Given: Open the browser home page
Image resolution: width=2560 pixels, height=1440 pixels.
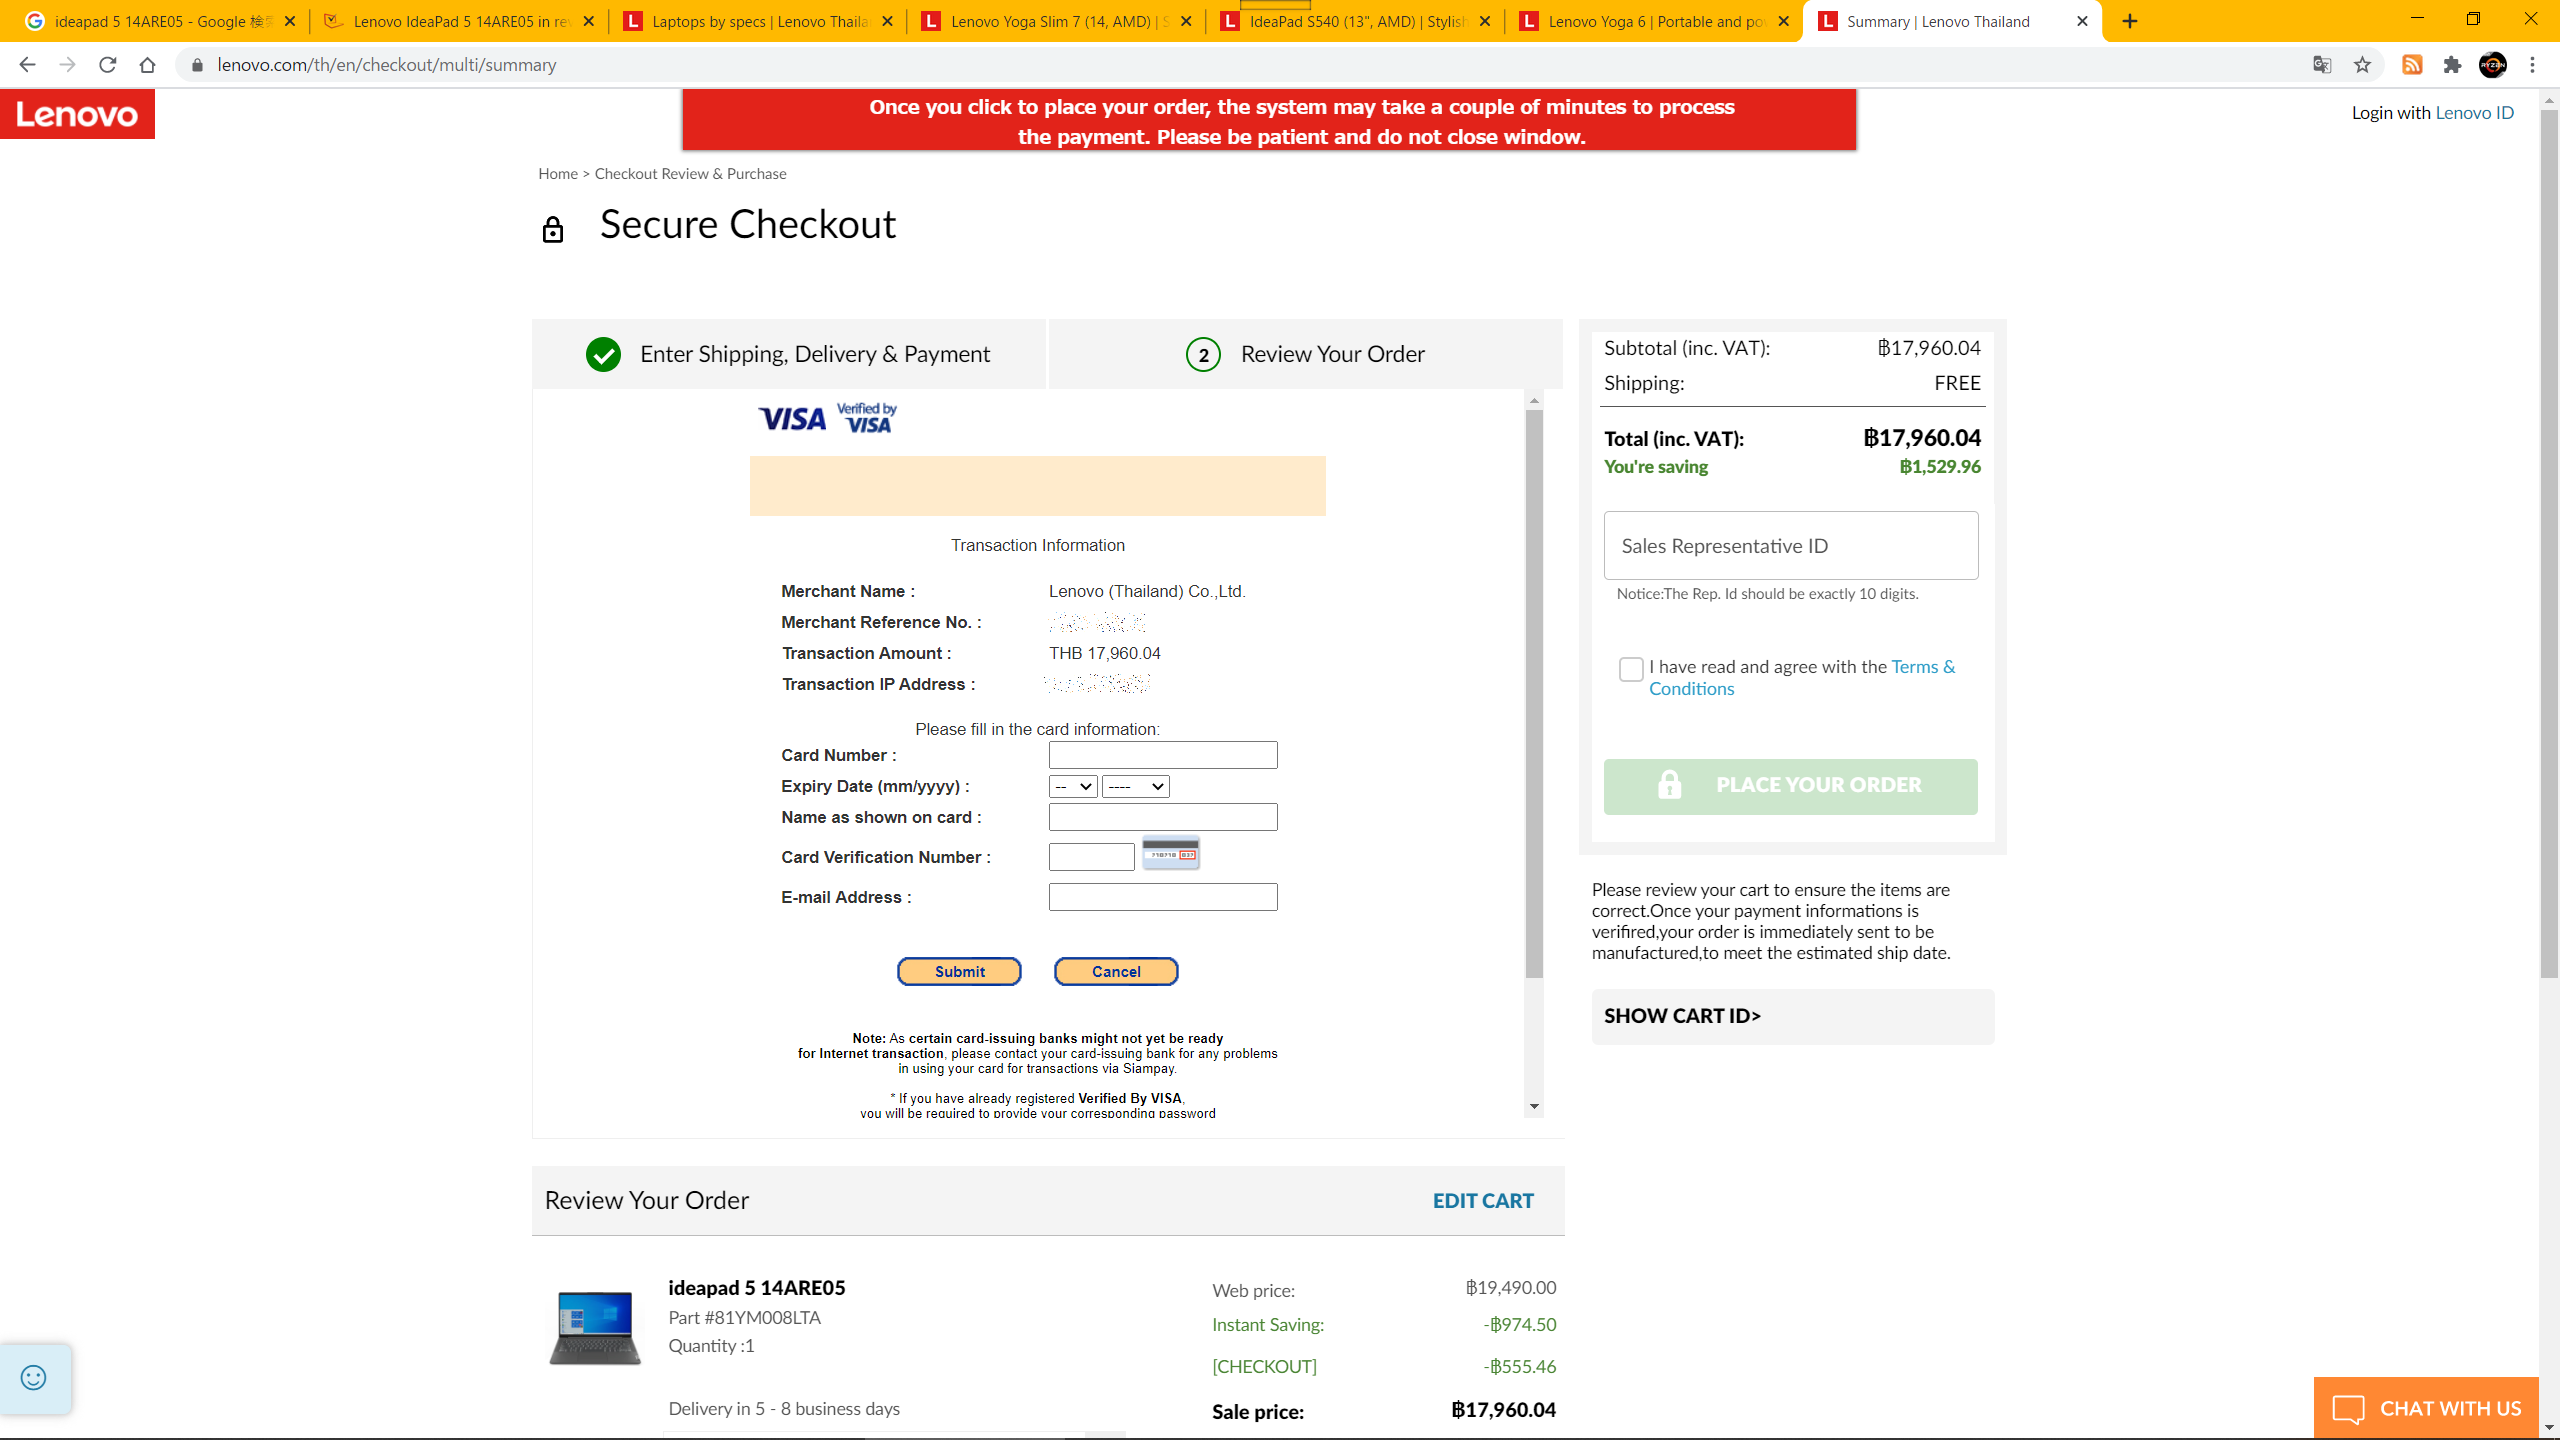Looking at the screenshot, I should pyautogui.click(x=147, y=65).
